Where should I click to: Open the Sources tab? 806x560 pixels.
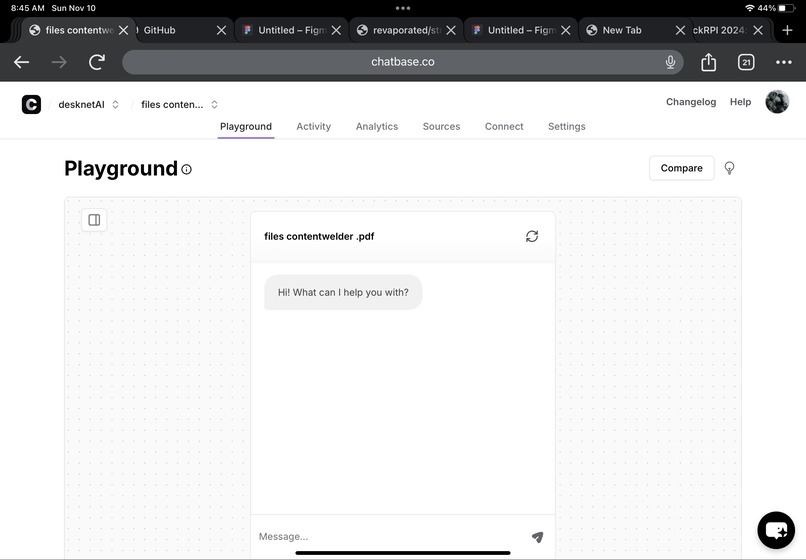pyautogui.click(x=441, y=127)
